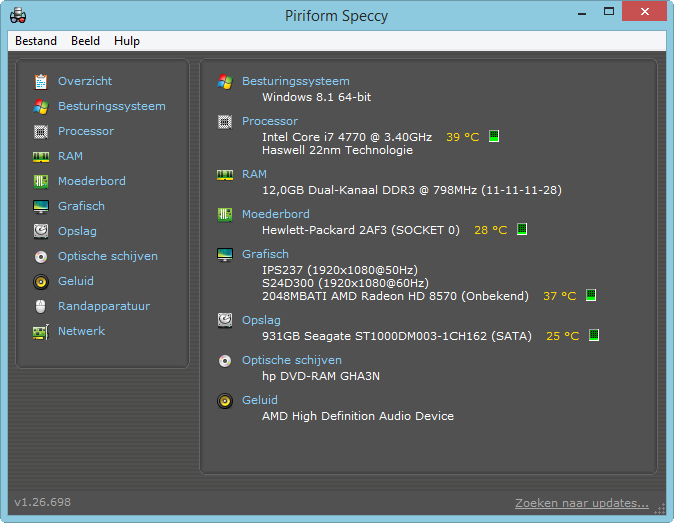Click the Netwerk card icon in sidebar
The width and height of the screenshot is (674, 523).
(41, 332)
